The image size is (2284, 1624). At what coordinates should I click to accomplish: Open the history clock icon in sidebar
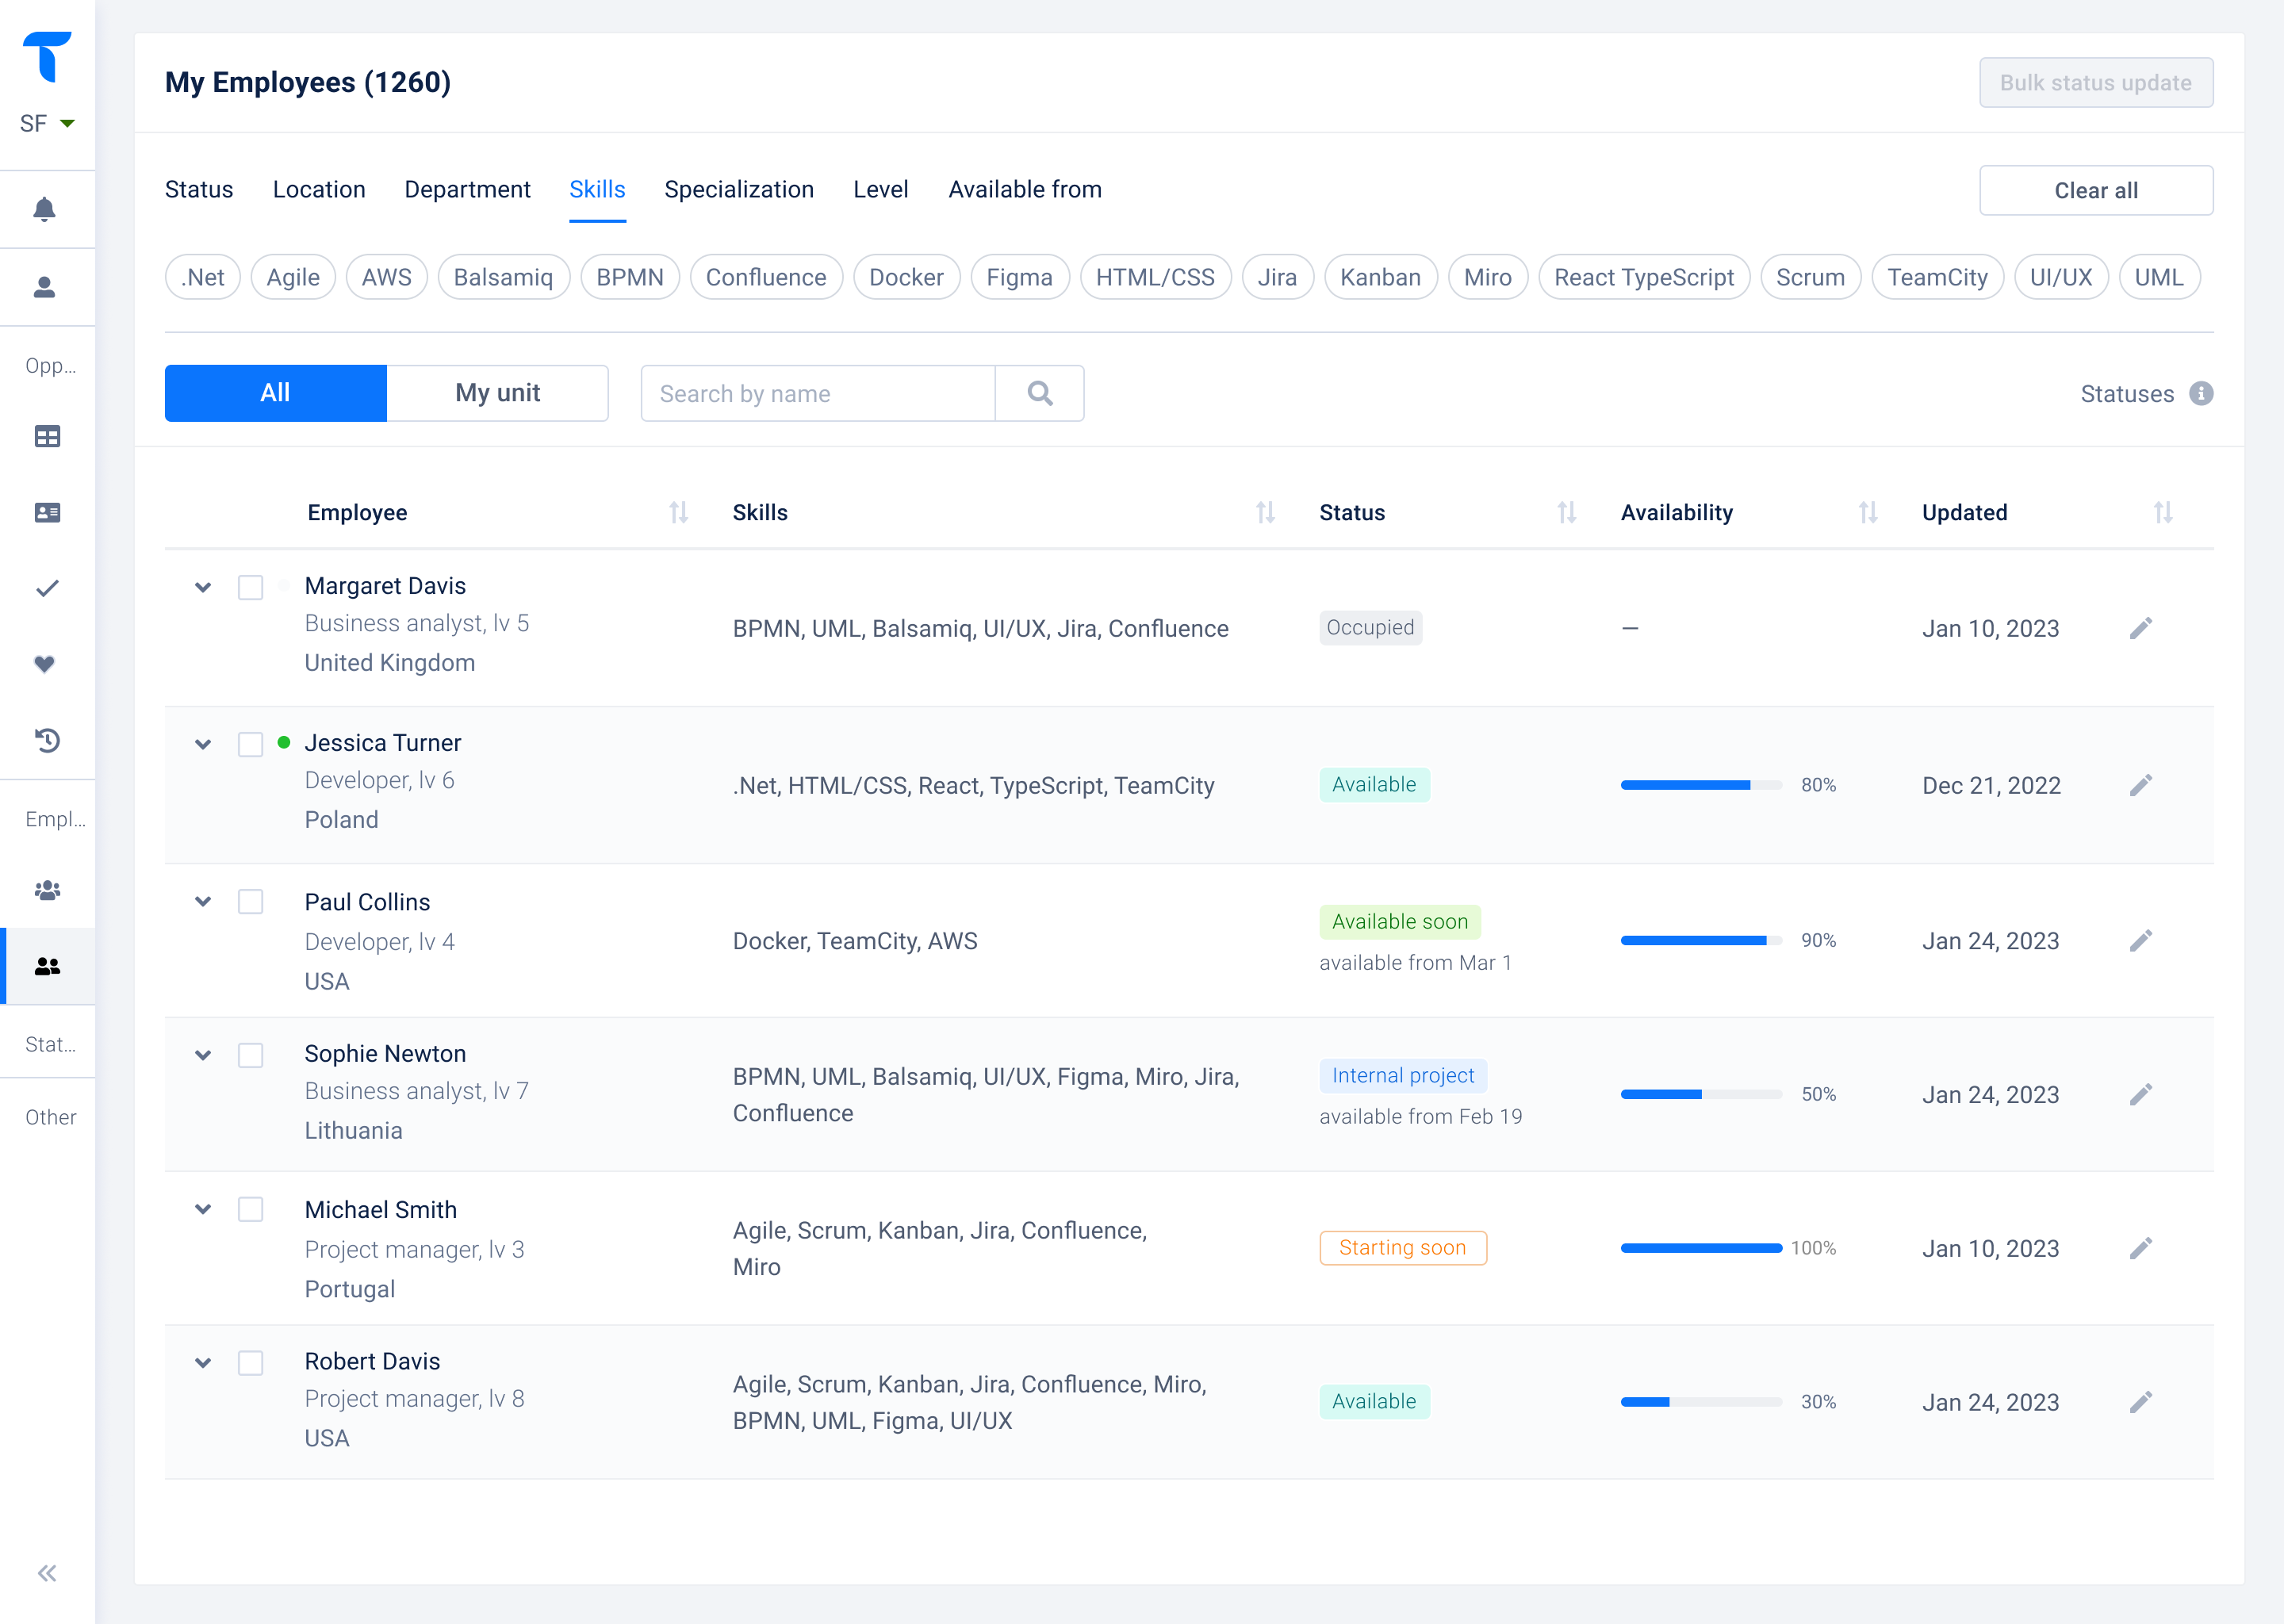pyautogui.click(x=47, y=740)
